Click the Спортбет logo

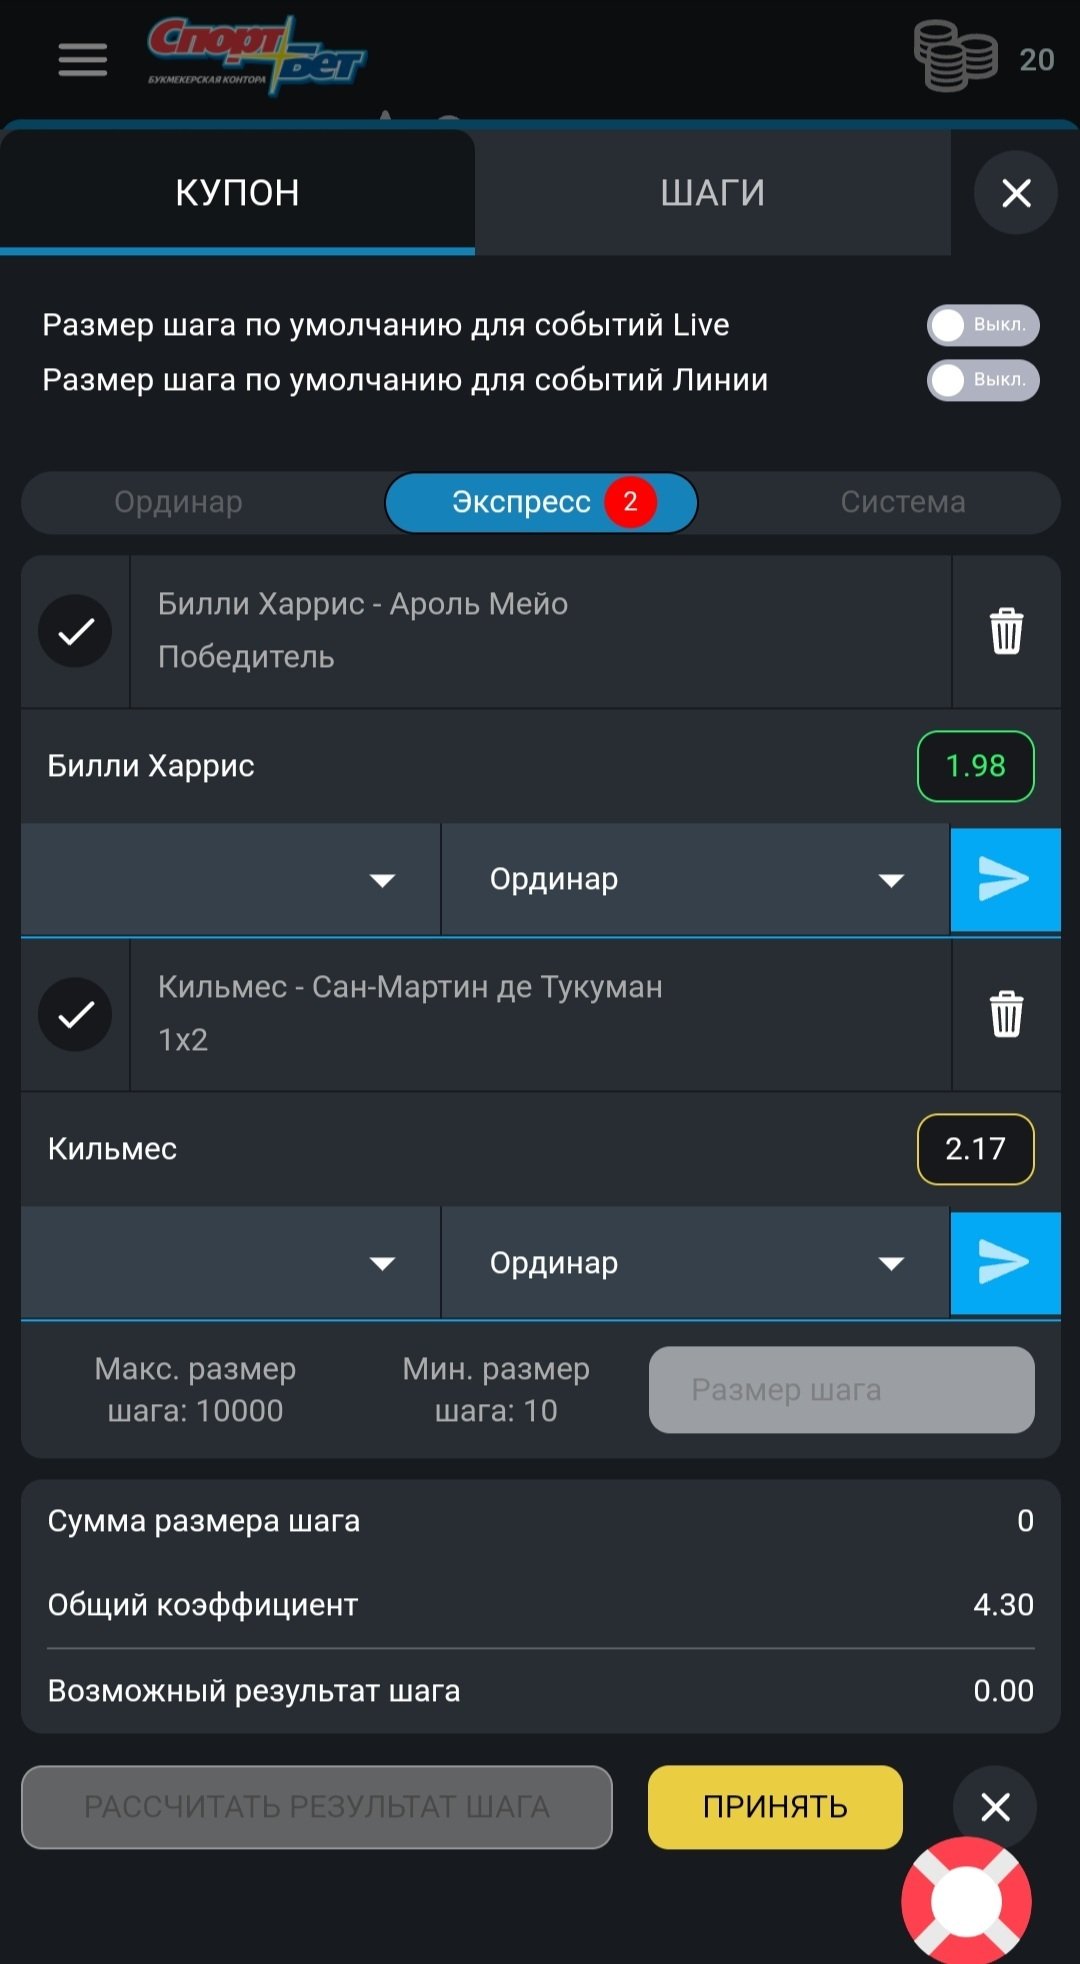(x=258, y=55)
